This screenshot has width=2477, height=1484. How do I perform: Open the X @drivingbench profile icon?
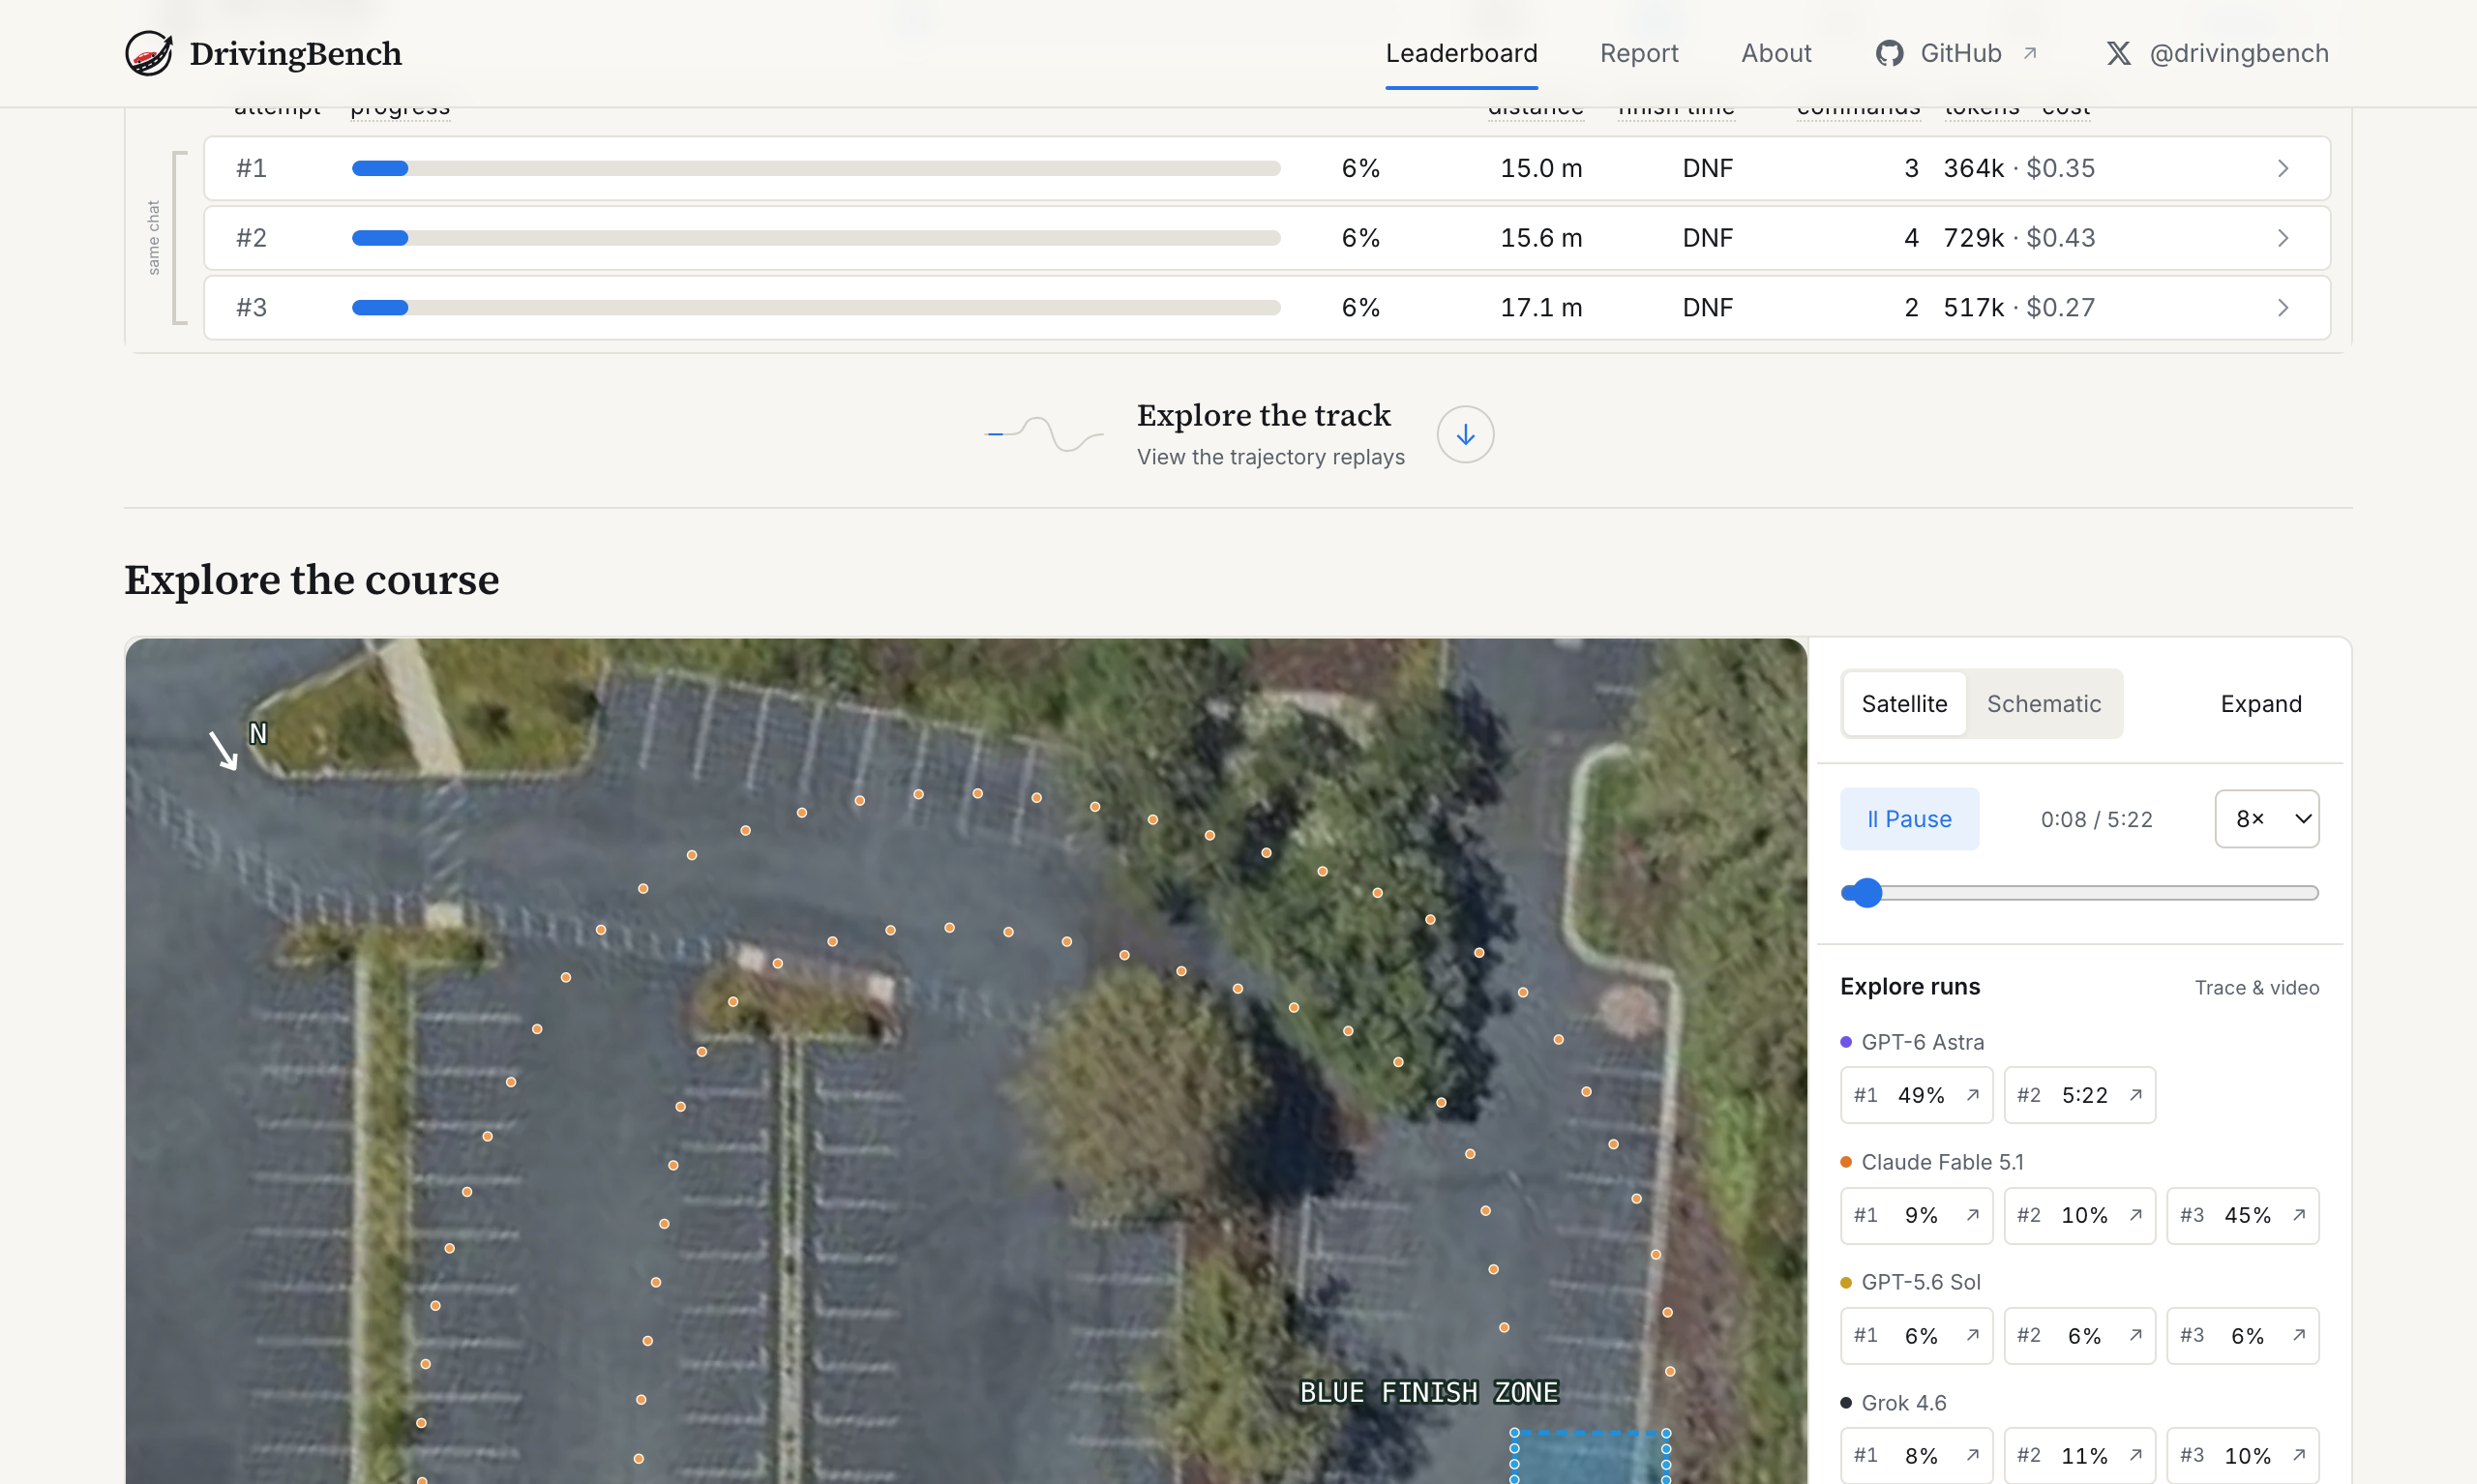2118,53
